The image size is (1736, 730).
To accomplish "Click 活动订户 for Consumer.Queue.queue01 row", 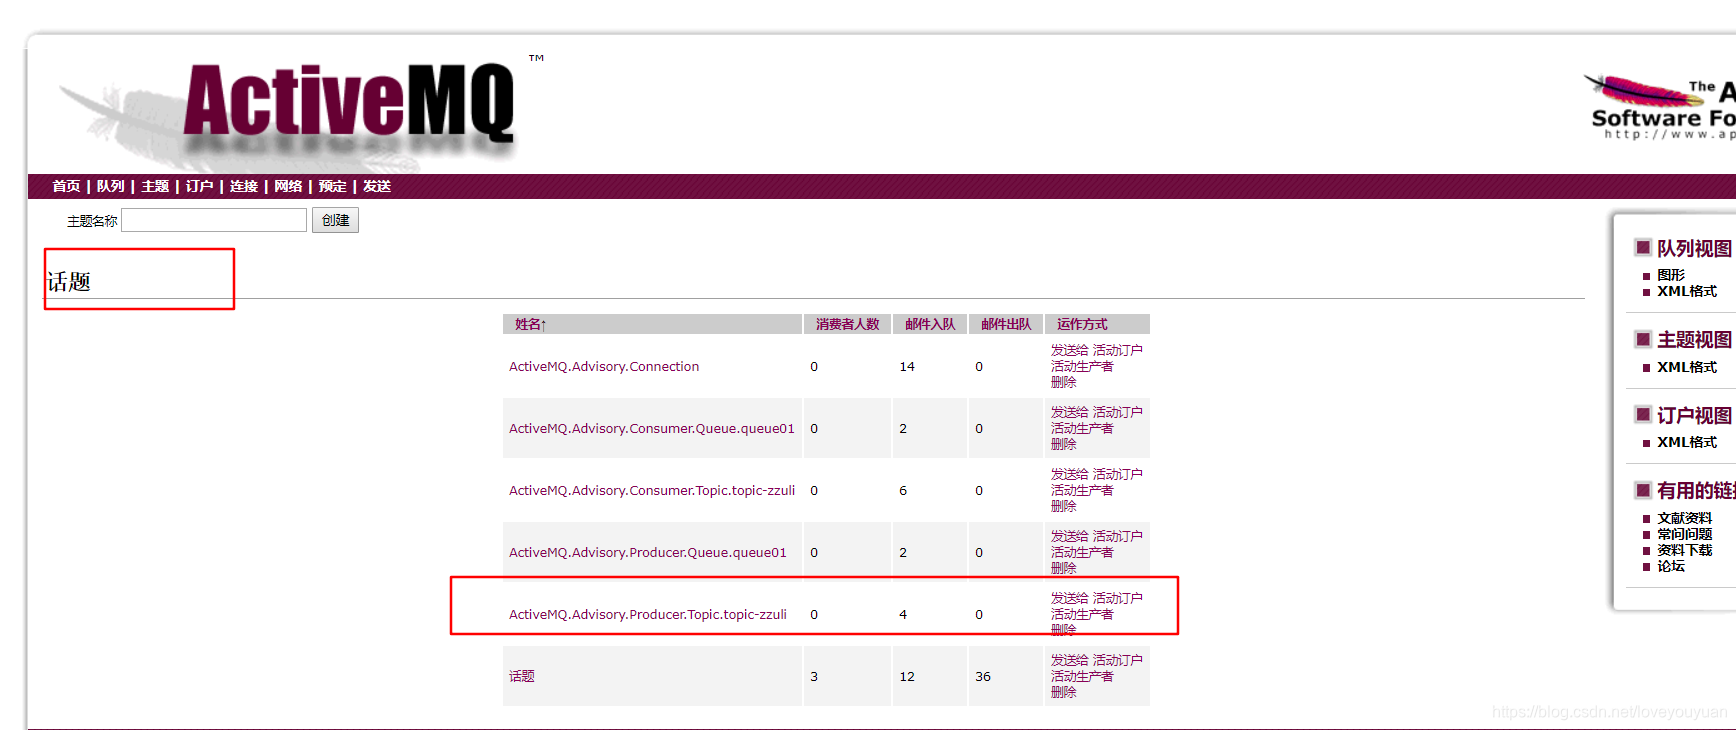I will [x=1117, y=412].
